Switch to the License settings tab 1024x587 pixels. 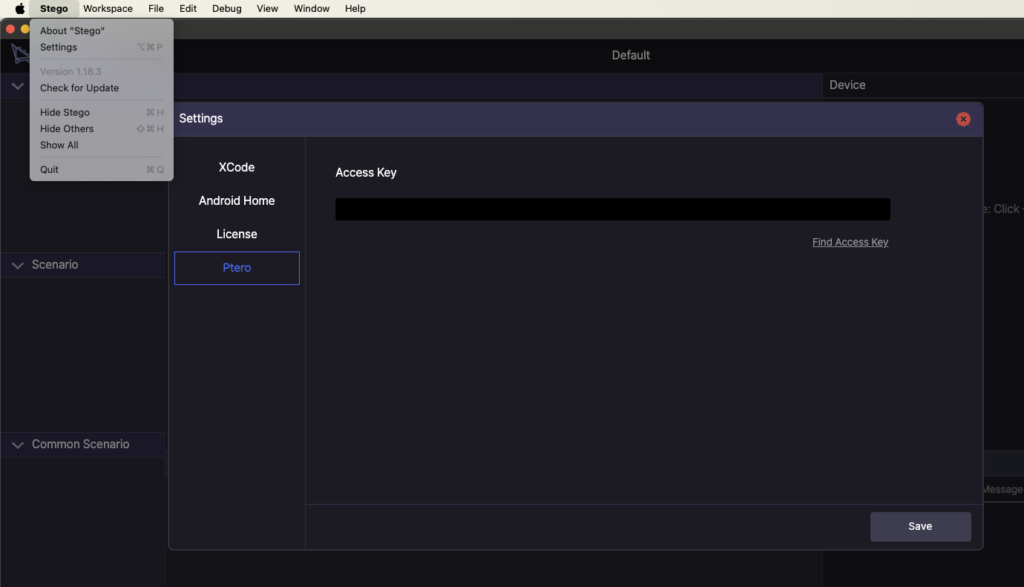[x=236, y=234]
